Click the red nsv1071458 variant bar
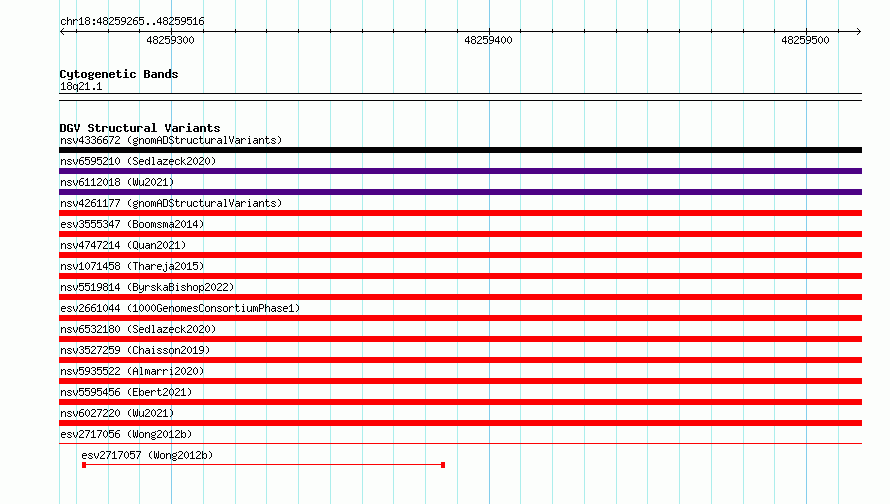This screenshot has width=890, height=504. [x=460, y=276]
